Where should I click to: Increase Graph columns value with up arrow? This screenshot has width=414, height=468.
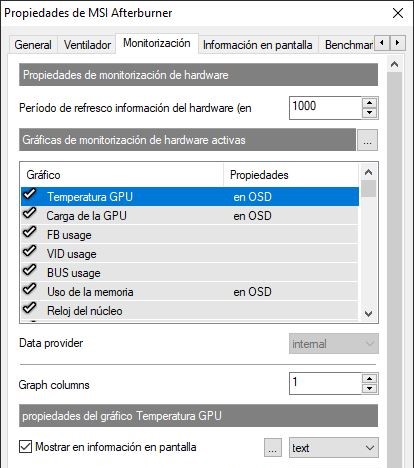click(369, 378)
